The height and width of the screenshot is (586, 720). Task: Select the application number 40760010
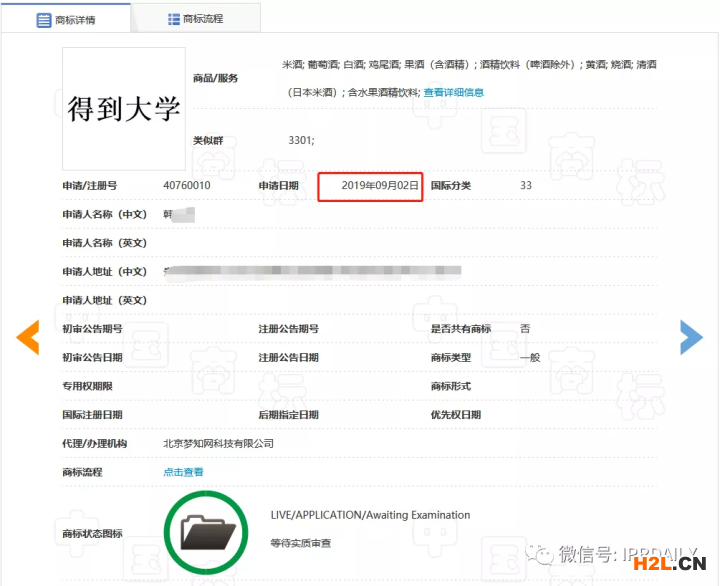tap(187, 186)
